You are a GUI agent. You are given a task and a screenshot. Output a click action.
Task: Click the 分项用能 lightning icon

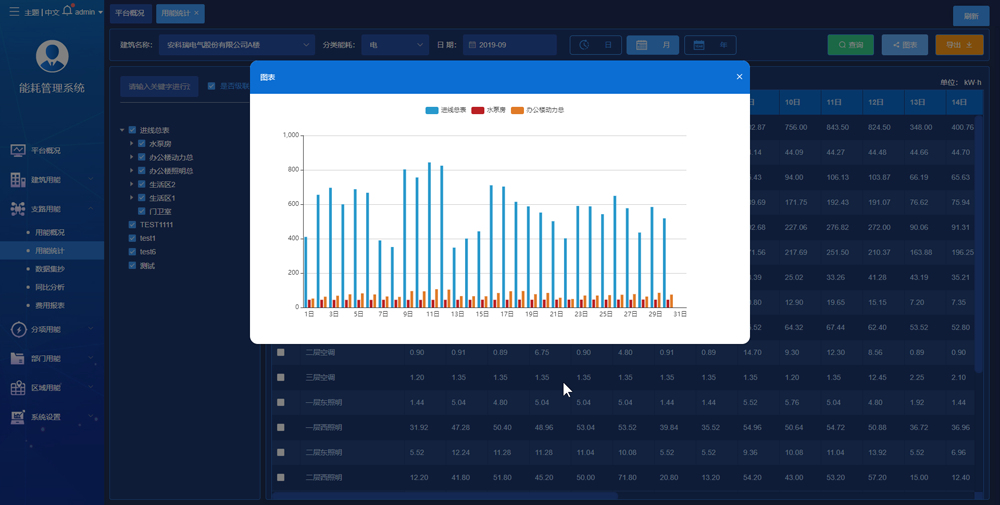coord(18,330)
